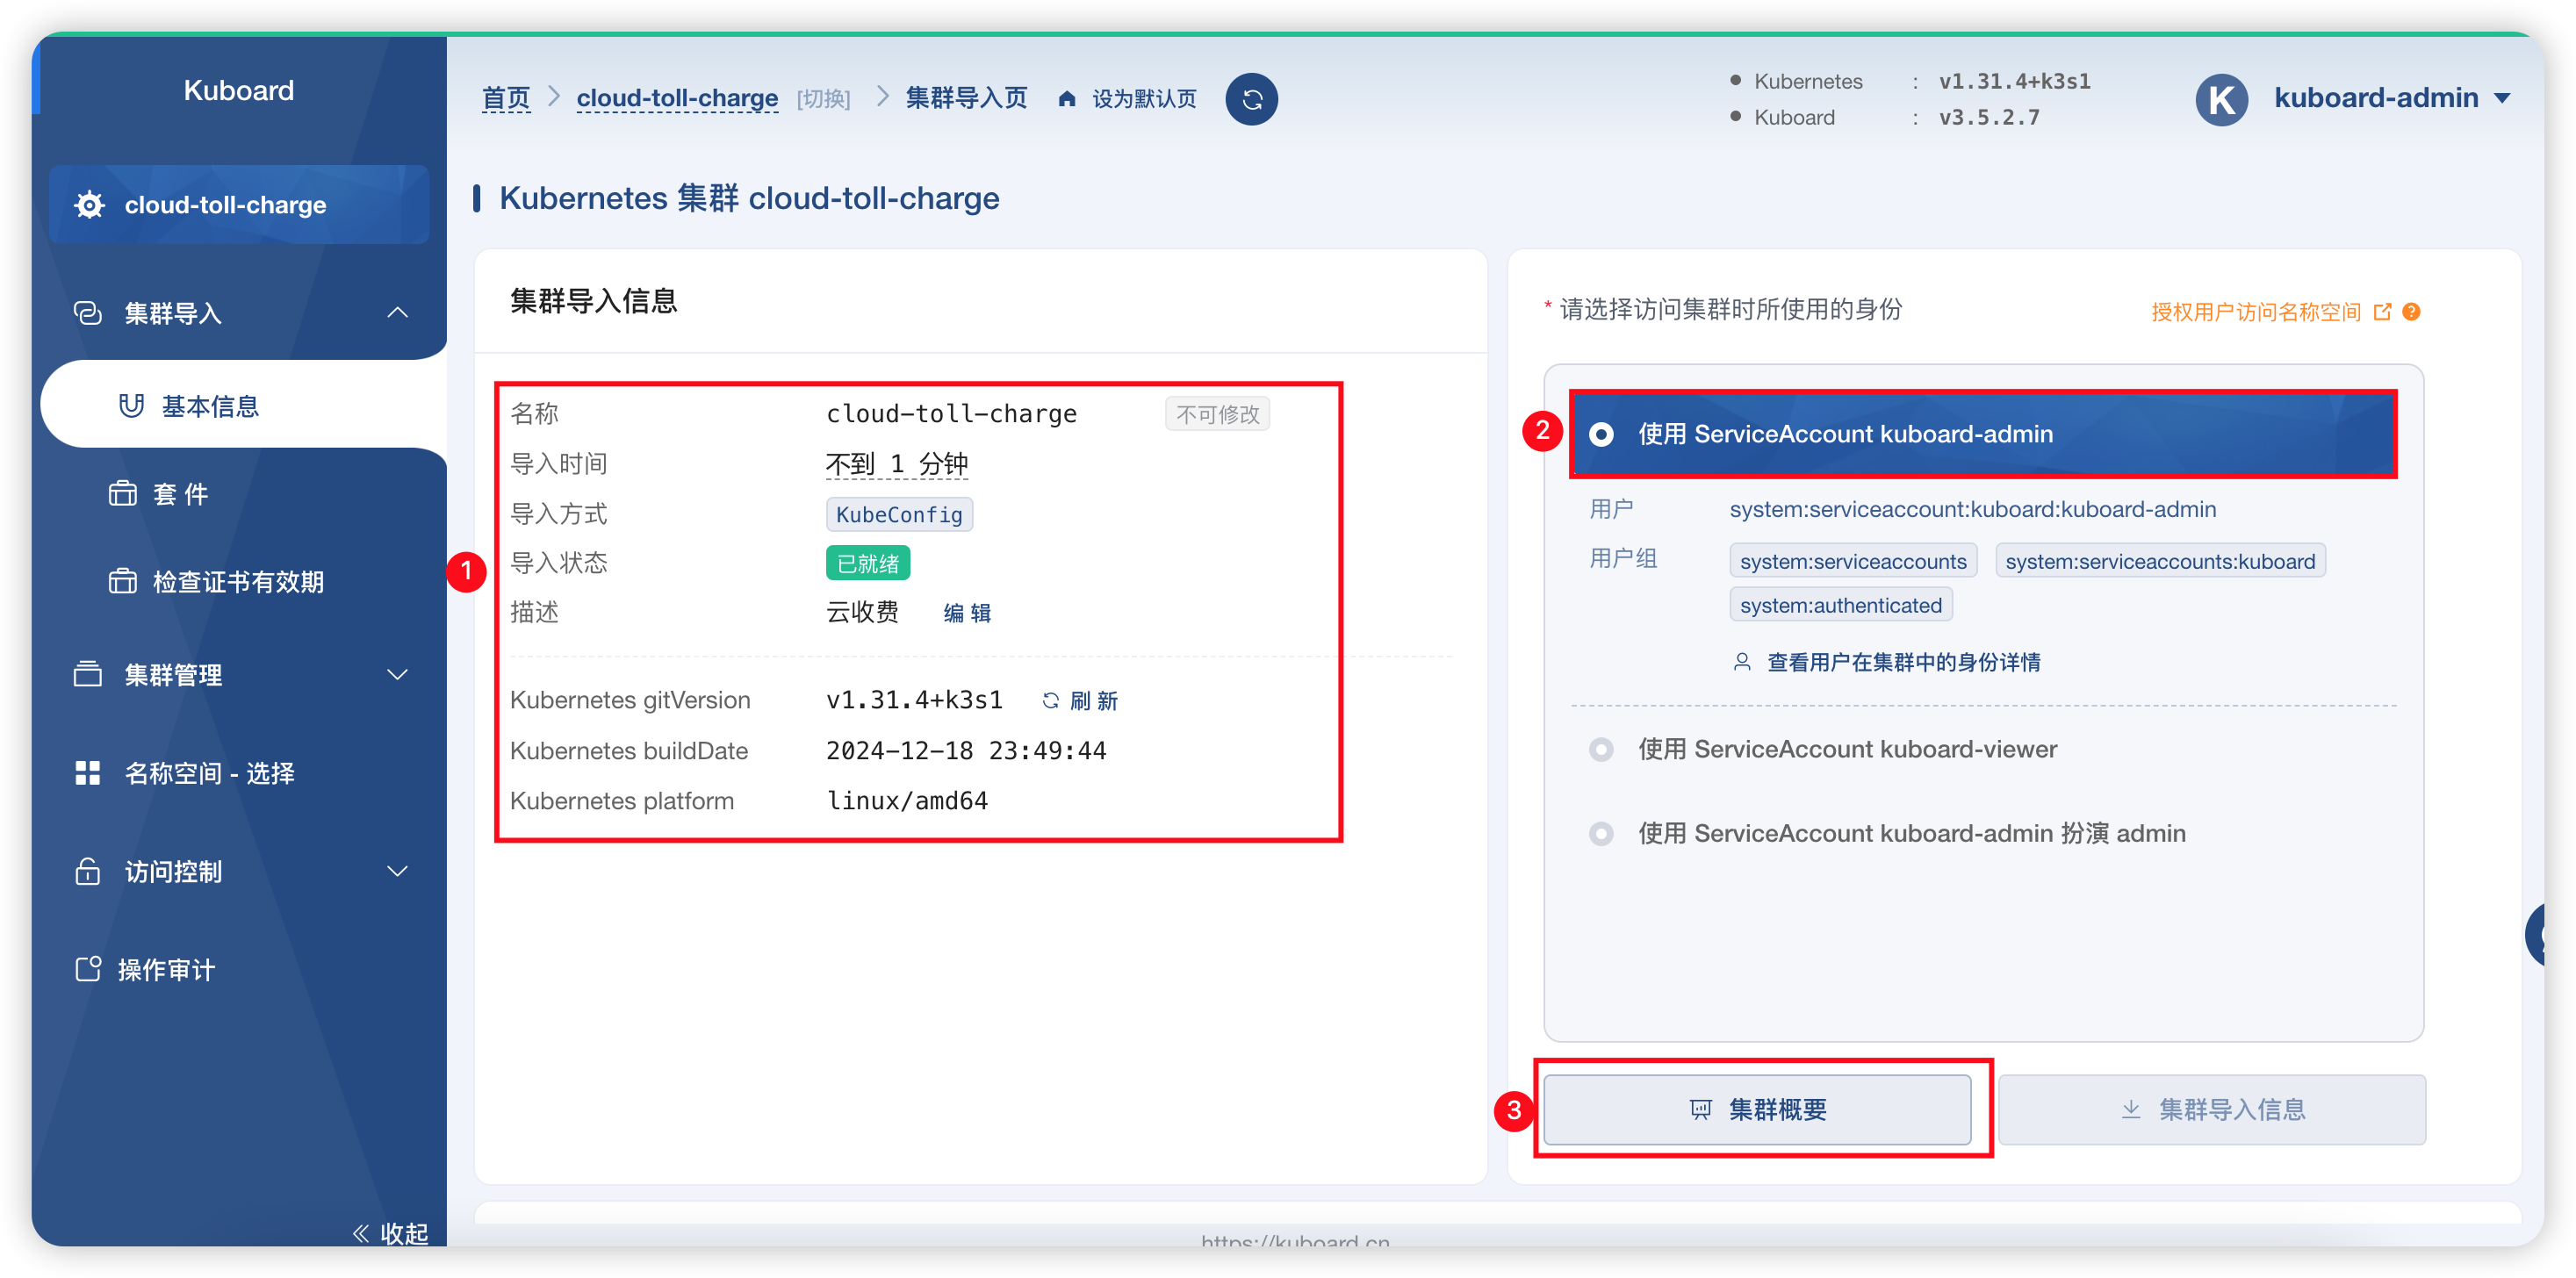
Task: Click the 集群概要 button
Action: 1757,1109
